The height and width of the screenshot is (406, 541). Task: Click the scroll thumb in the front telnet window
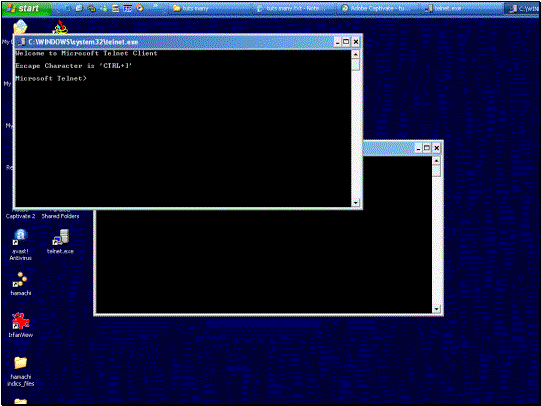(x=355, y=65)
